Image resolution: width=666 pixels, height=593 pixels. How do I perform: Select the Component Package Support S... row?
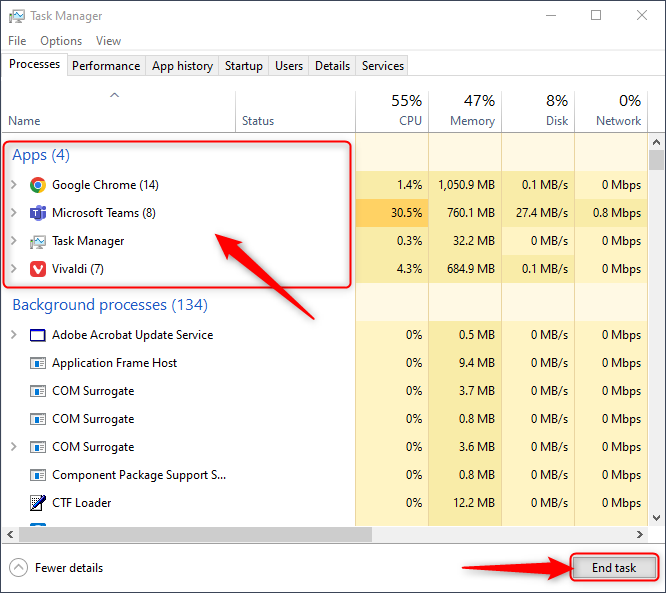pyautogui.click(x=325, y=475)
